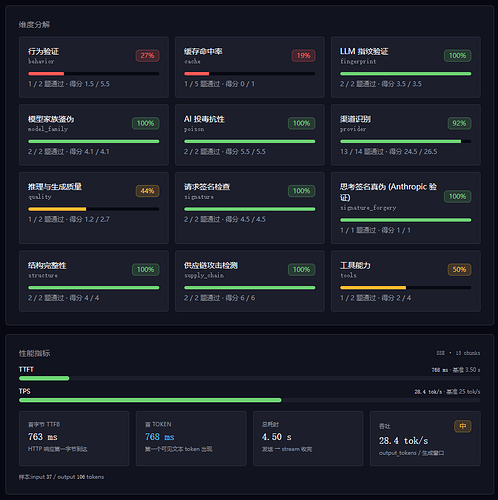Select the signature_forgery Anthropic verification card

point(406,208)
